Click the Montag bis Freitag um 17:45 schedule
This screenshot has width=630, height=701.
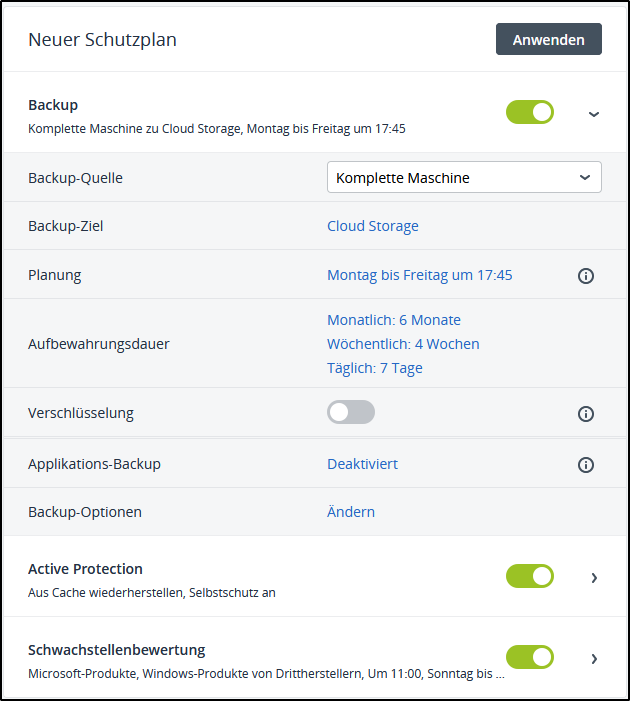420,275
